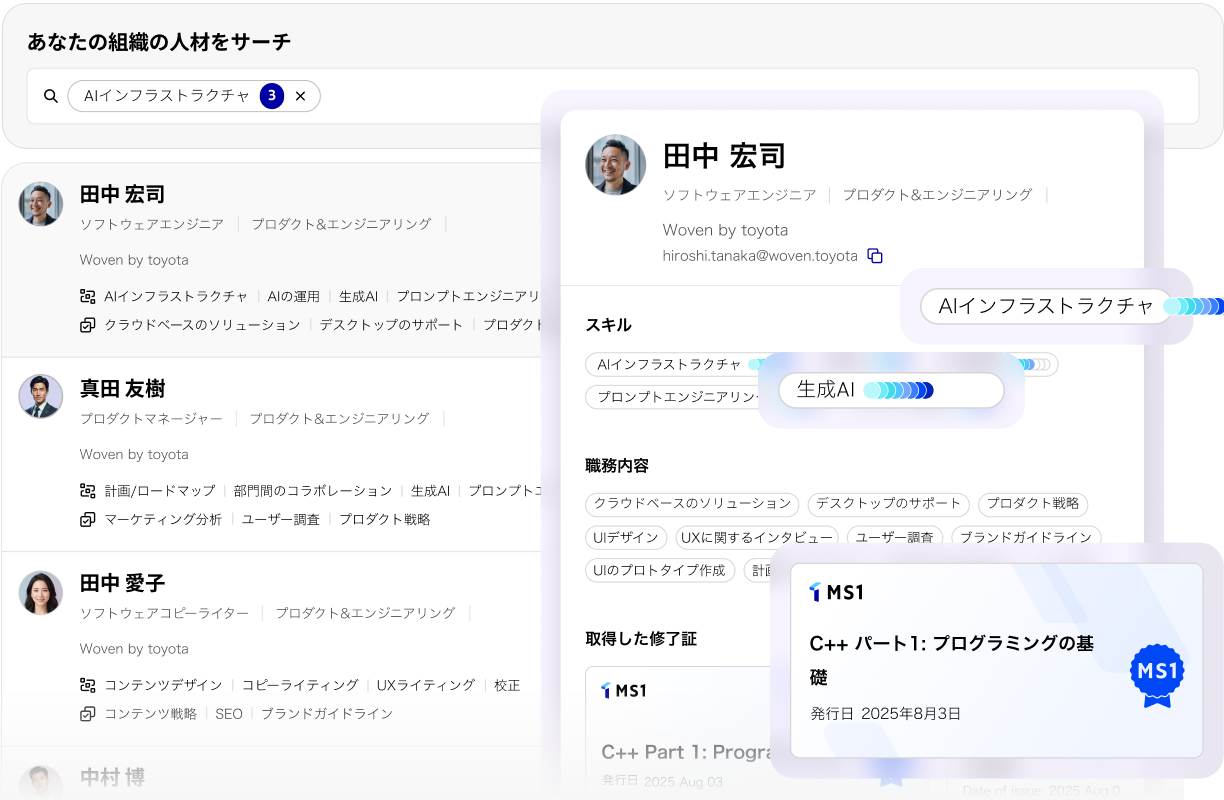Image resolution: width=1224 pixels, height=800 pixels.
Task: Click the large profile photo in the detail panel
Action: coord(616,165)
